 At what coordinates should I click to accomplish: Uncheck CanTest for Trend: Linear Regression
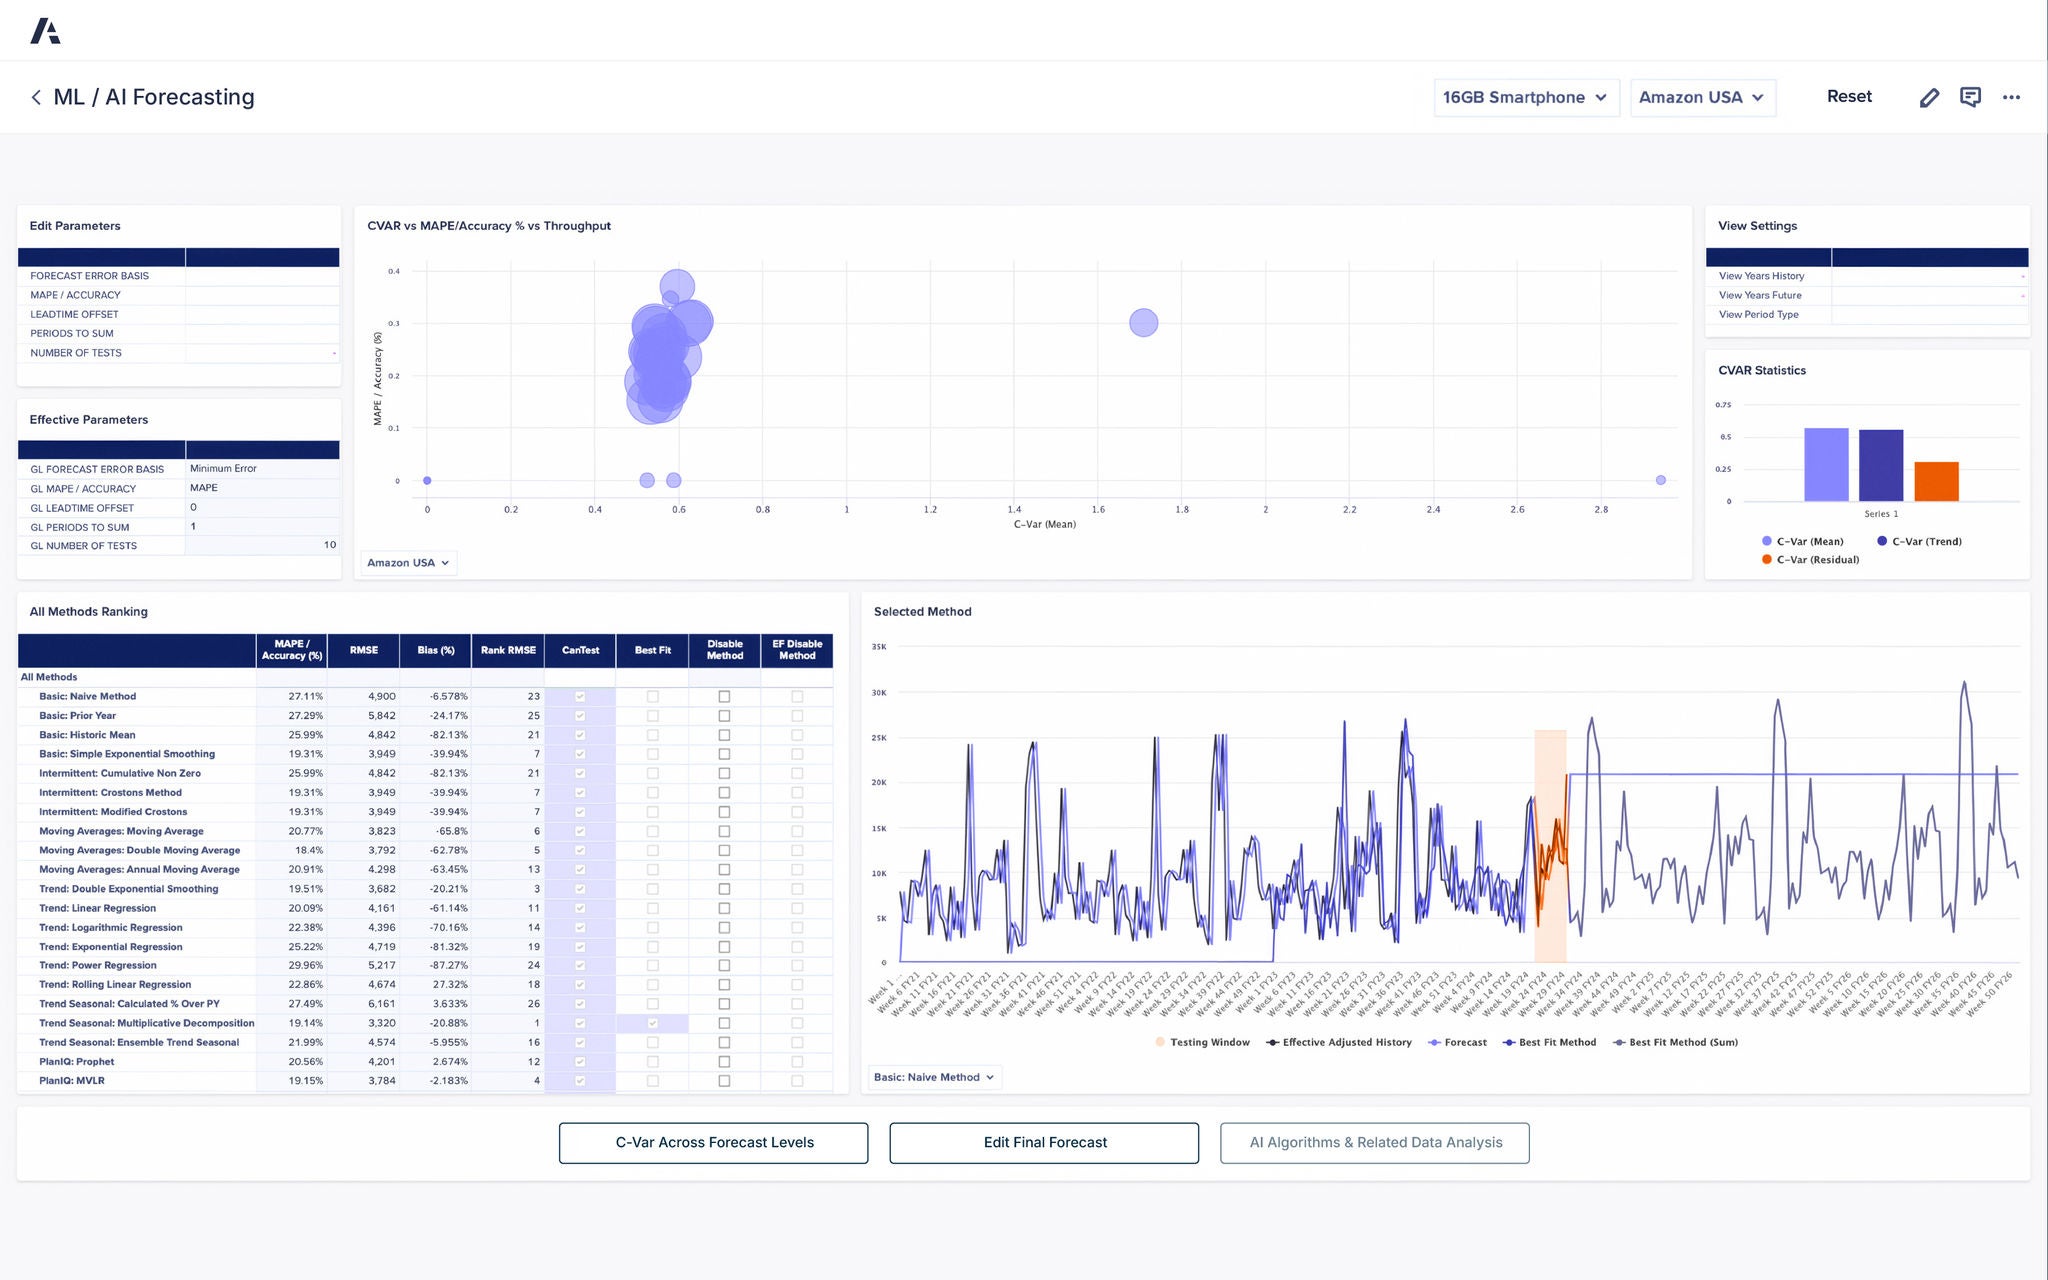coord(580,908)
